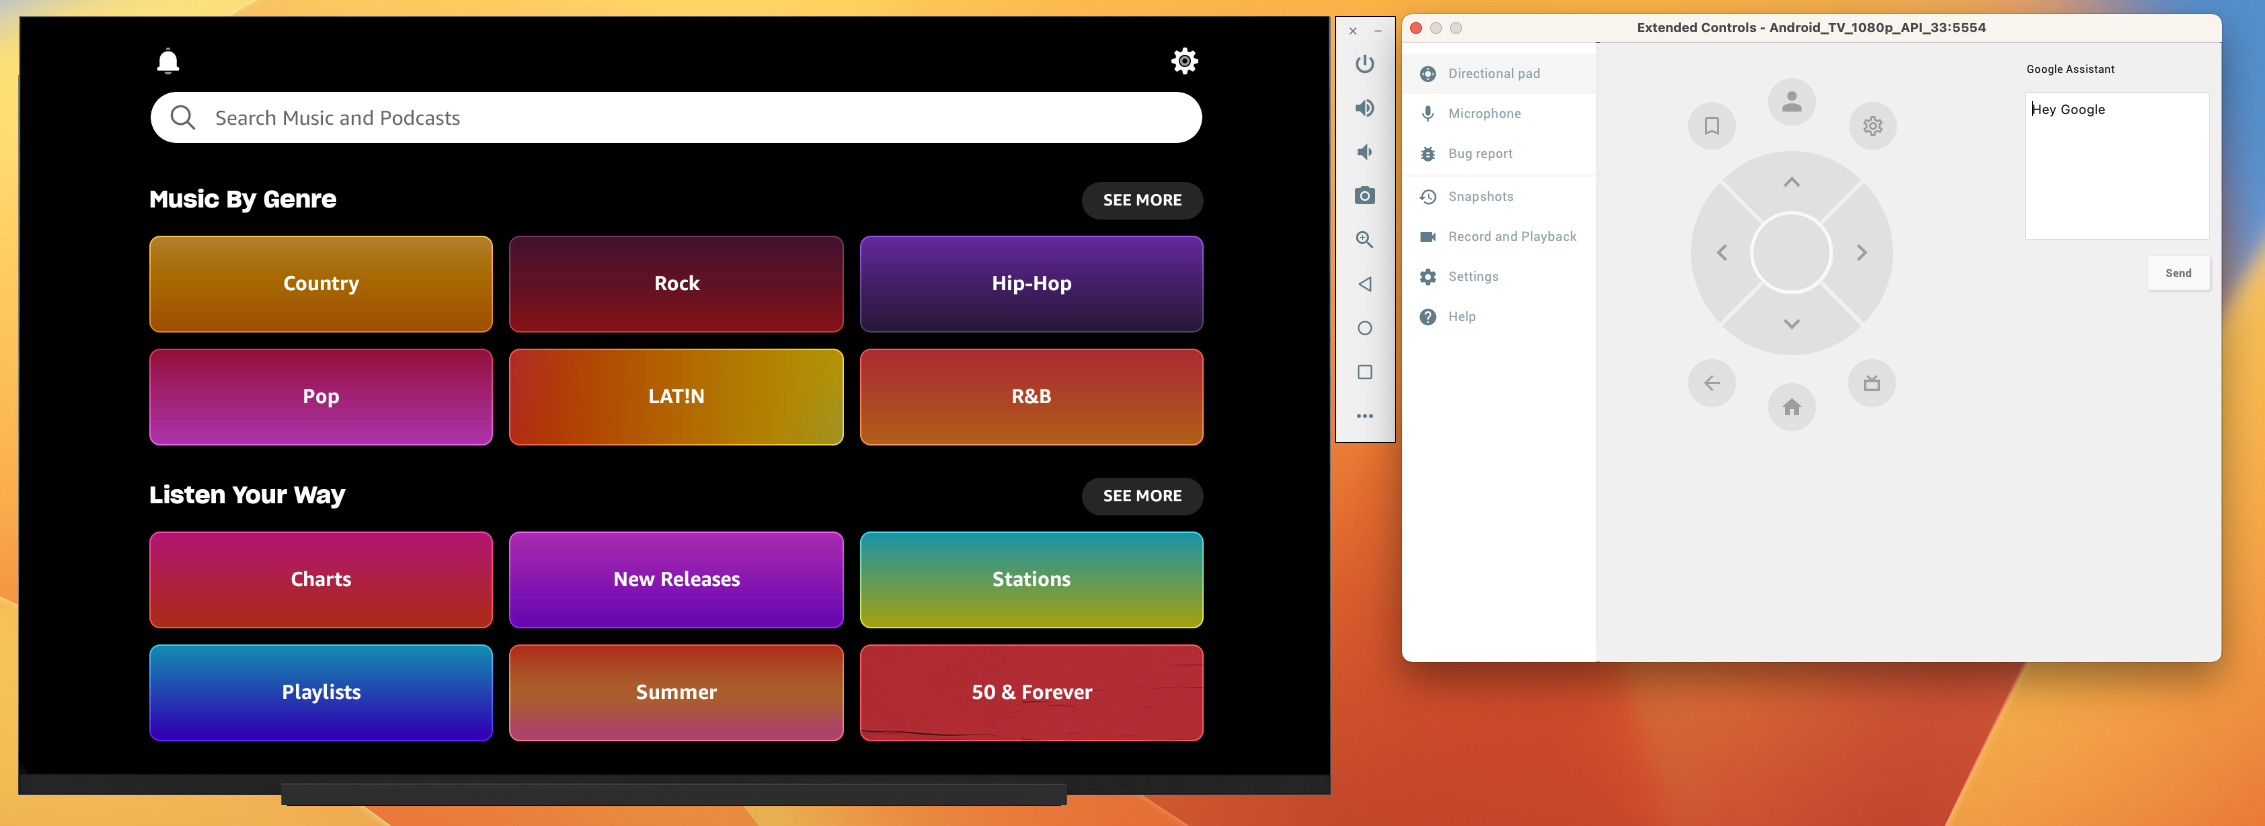Image resolution: width=2265 pixels, height=826 pixels.
Task: Open the R&B genre tile
Action: [1031, 397]
